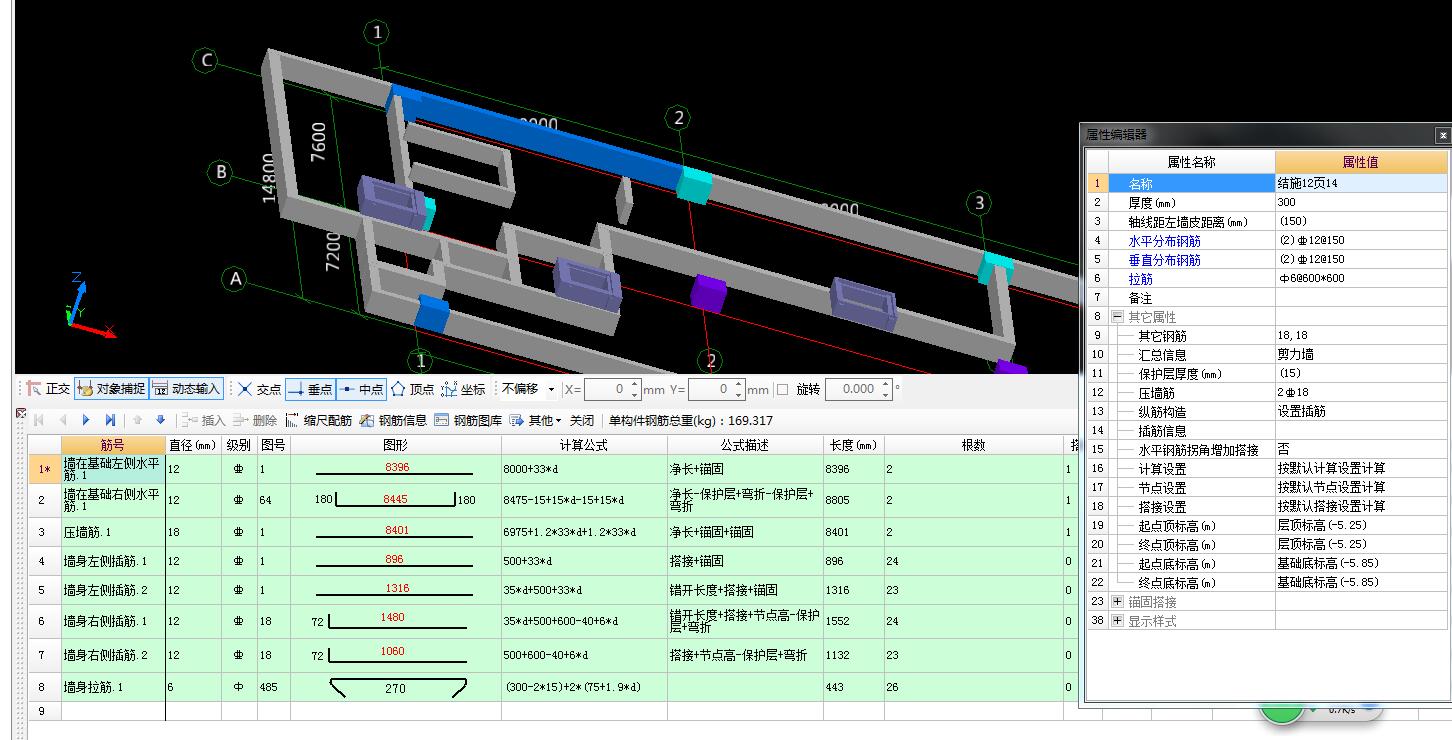
Task: Toggle 对象捕捉 object snap
Action: click(x=111, y=389)
